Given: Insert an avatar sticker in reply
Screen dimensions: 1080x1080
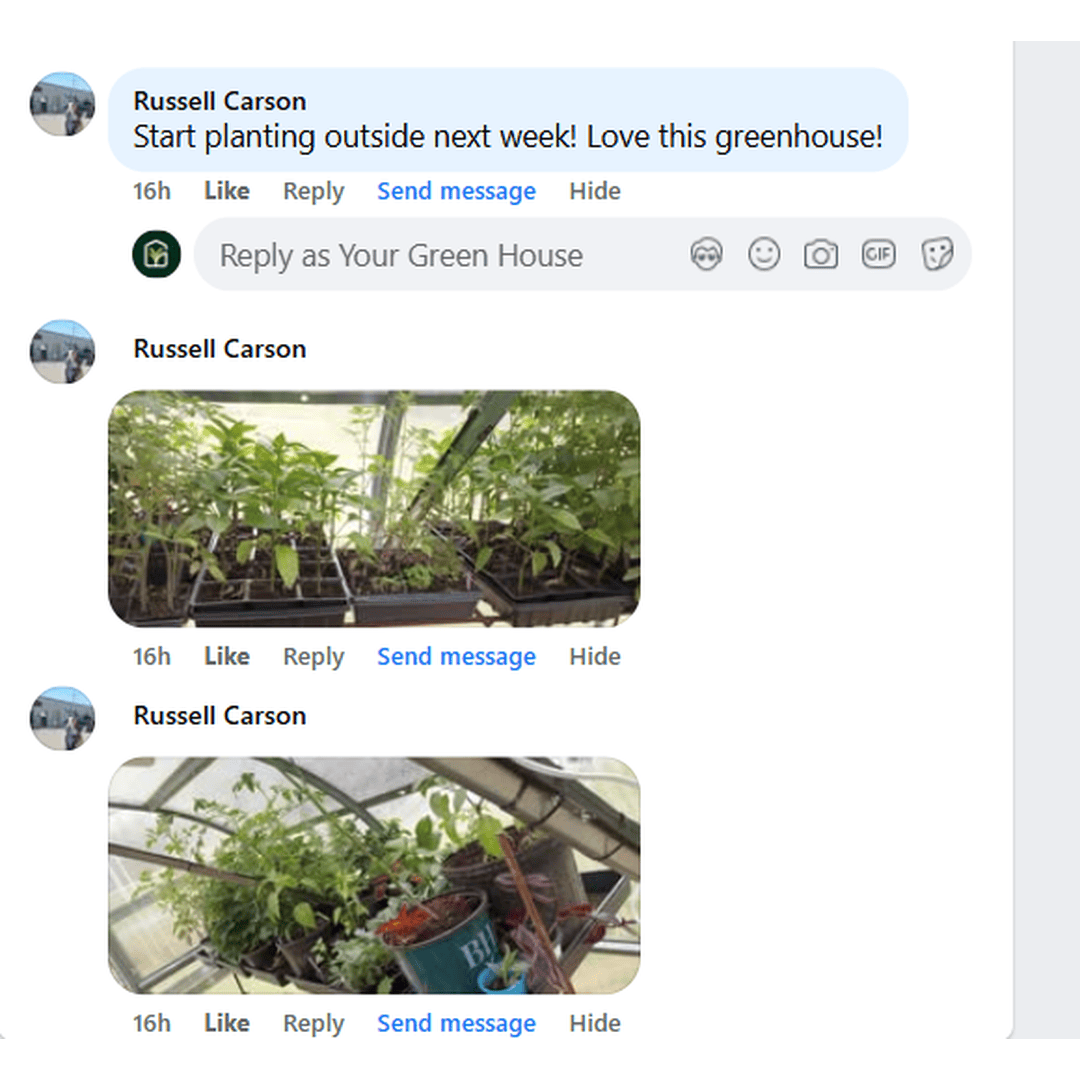Looking at the screenshot, I should coord(706,255).
